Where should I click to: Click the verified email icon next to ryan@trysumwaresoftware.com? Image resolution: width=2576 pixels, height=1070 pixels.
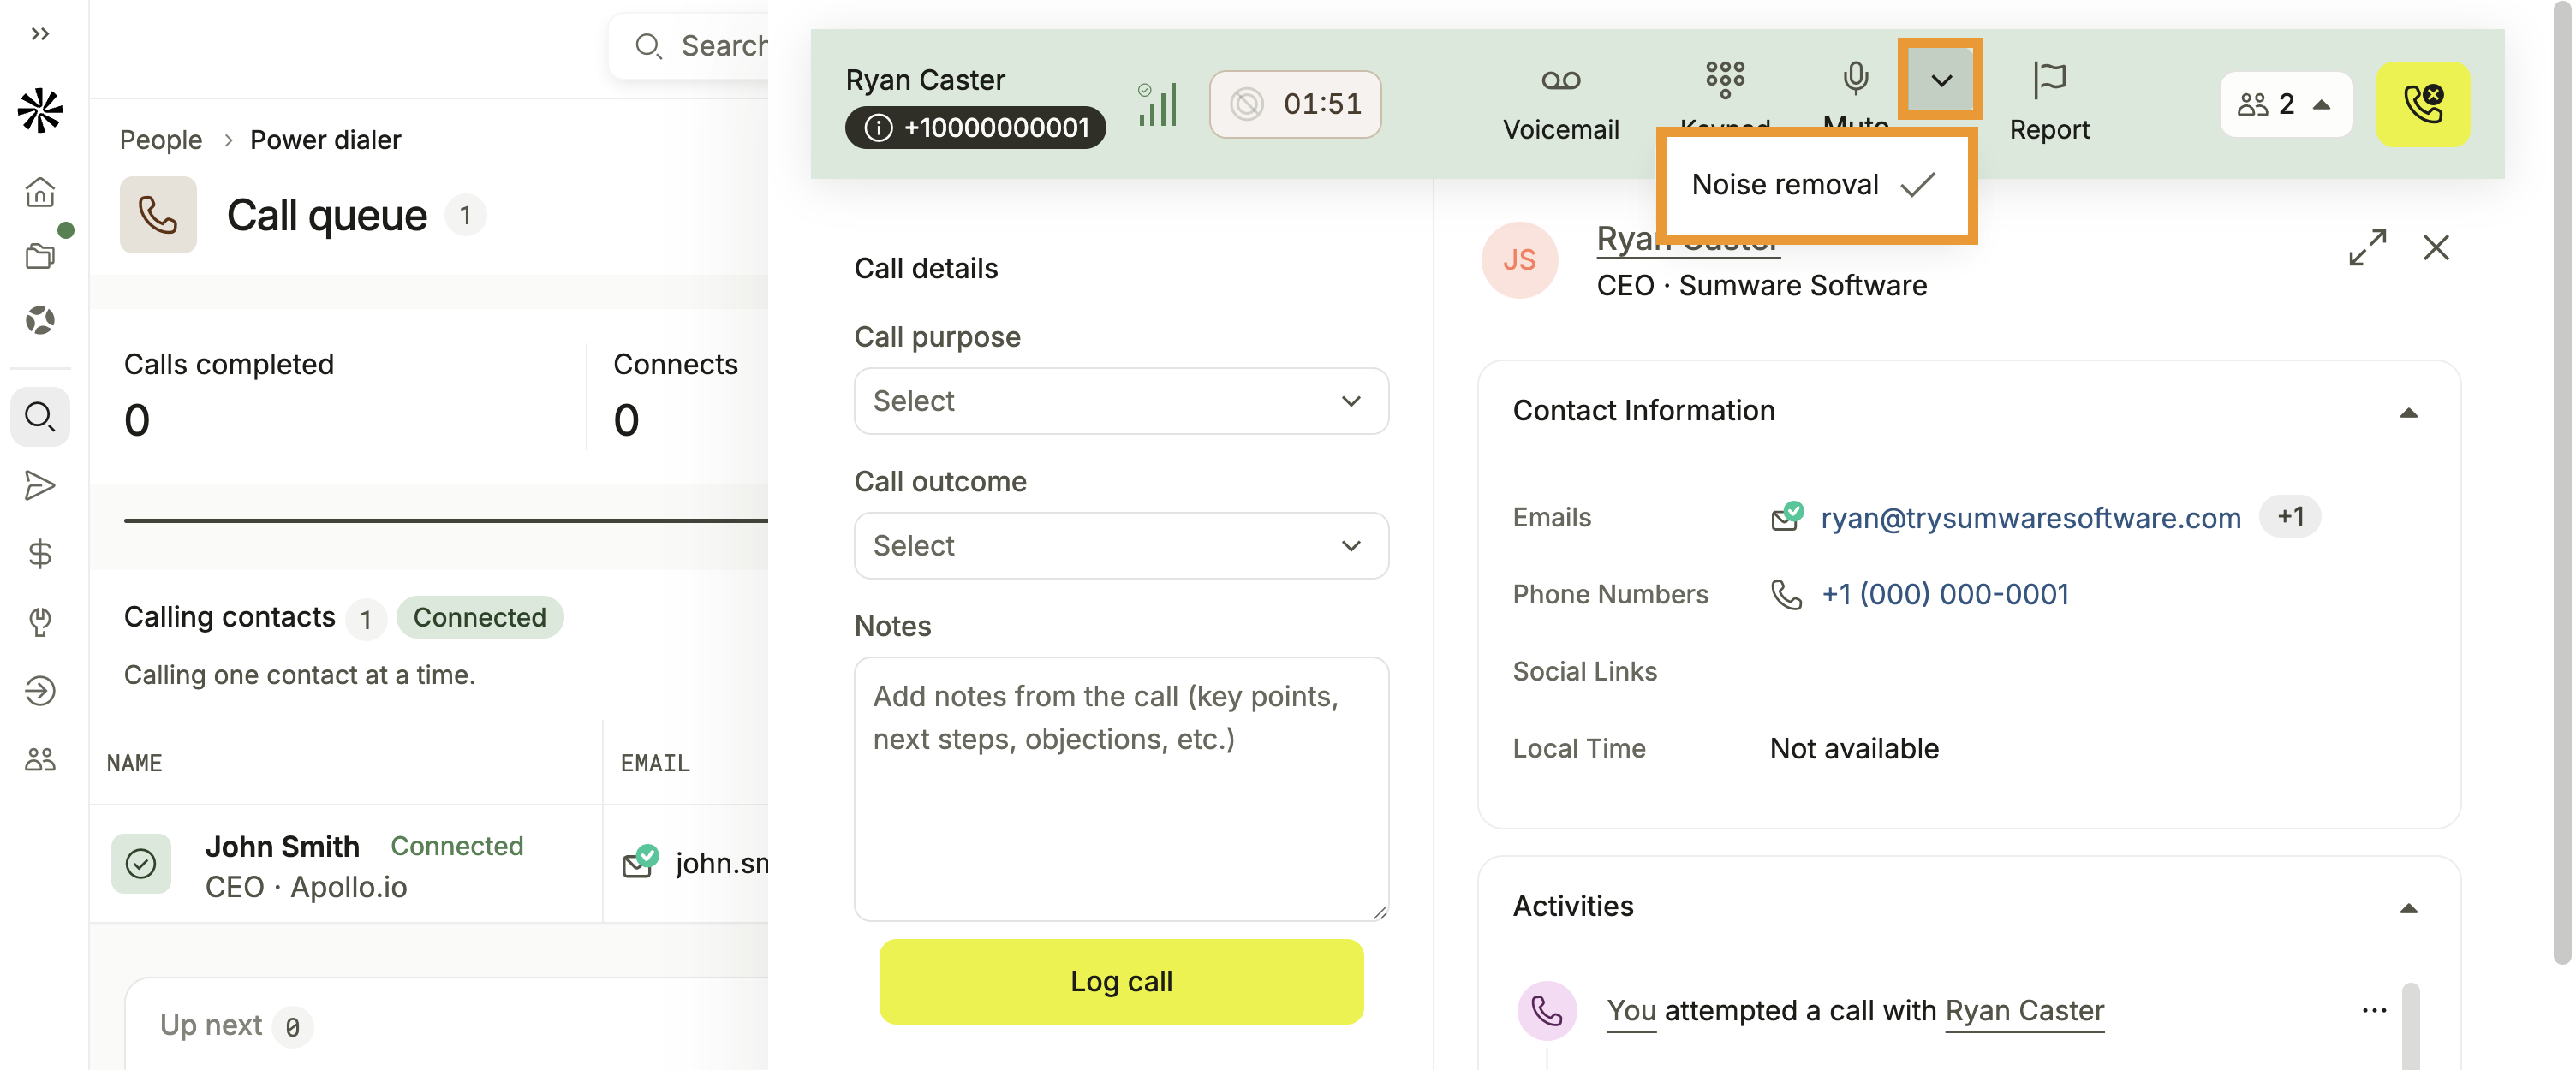[1787, 517]
